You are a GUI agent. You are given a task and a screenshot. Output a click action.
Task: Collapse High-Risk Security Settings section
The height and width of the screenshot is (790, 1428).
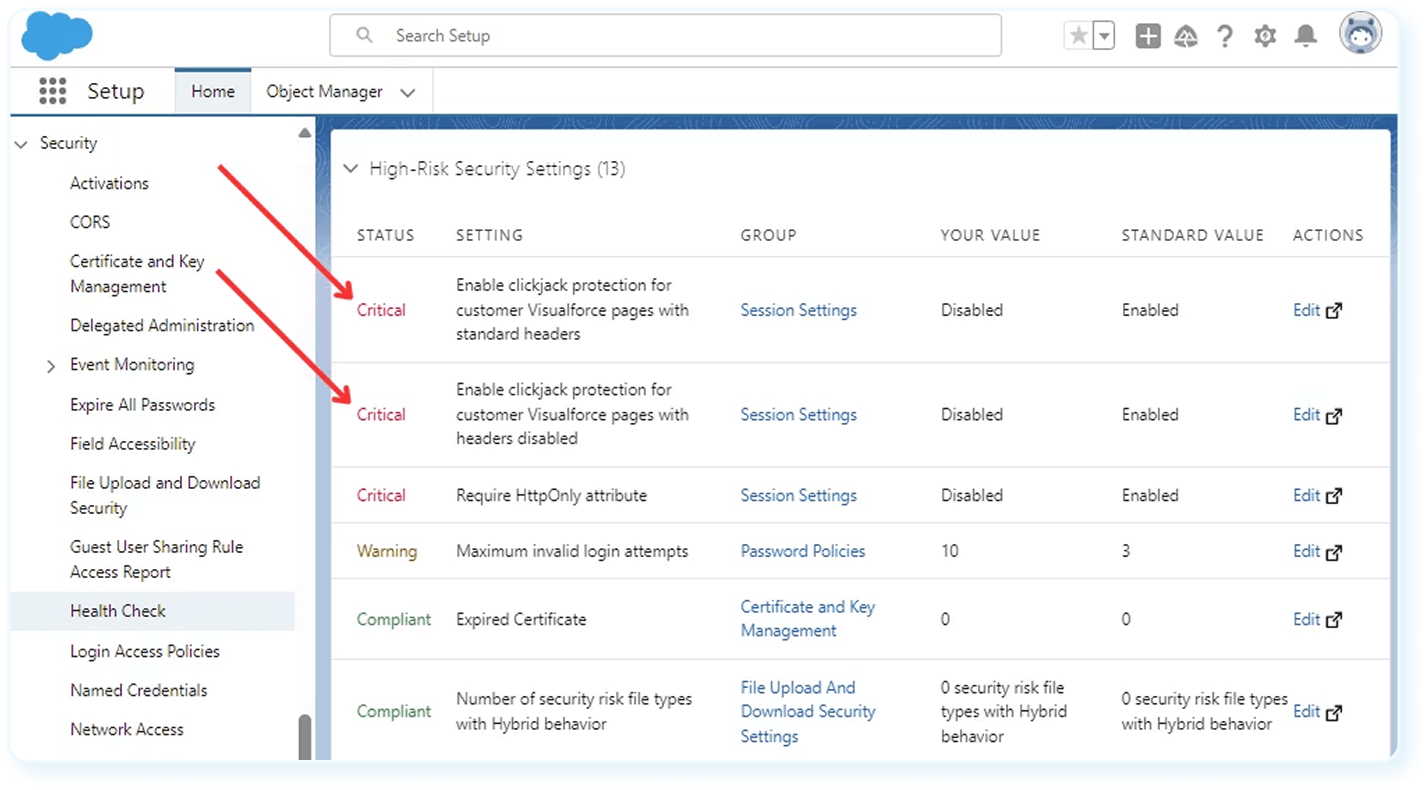(x=350, y=169)
